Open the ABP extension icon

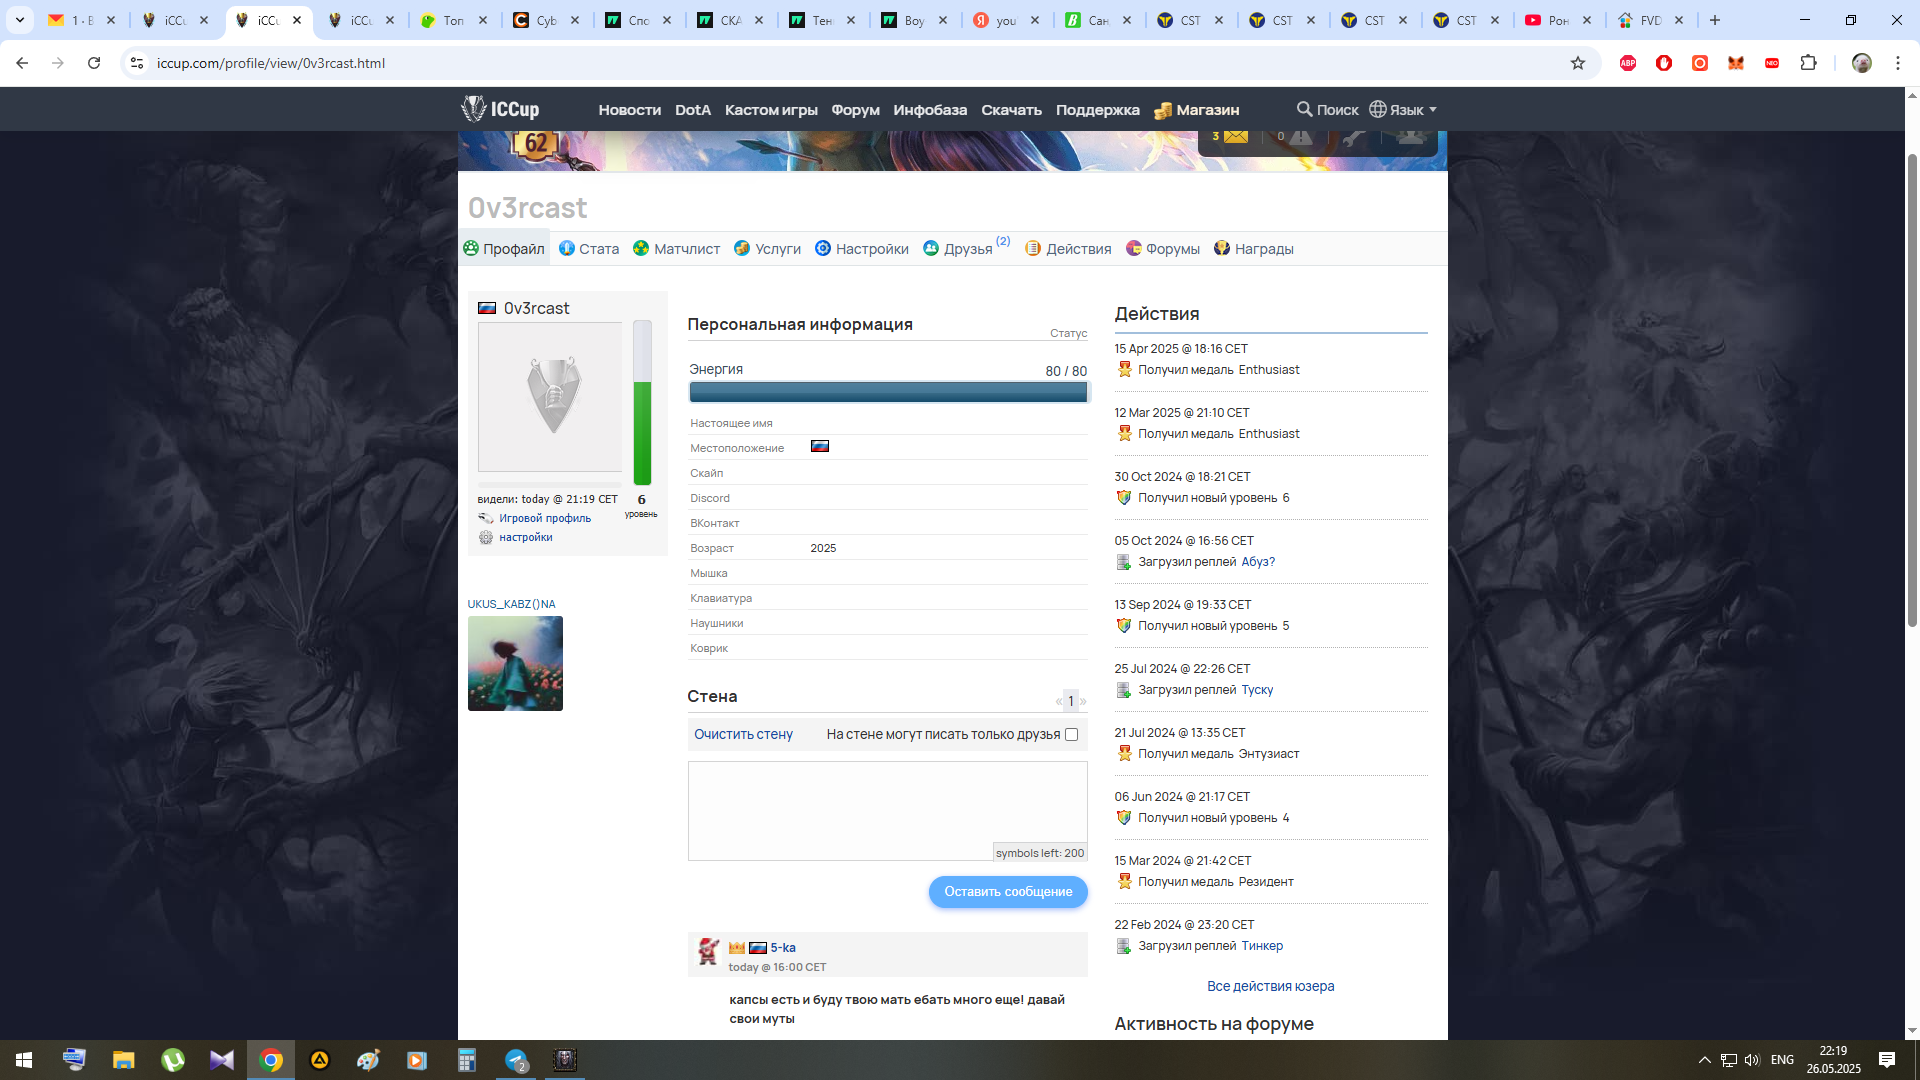click(1628, 63)
